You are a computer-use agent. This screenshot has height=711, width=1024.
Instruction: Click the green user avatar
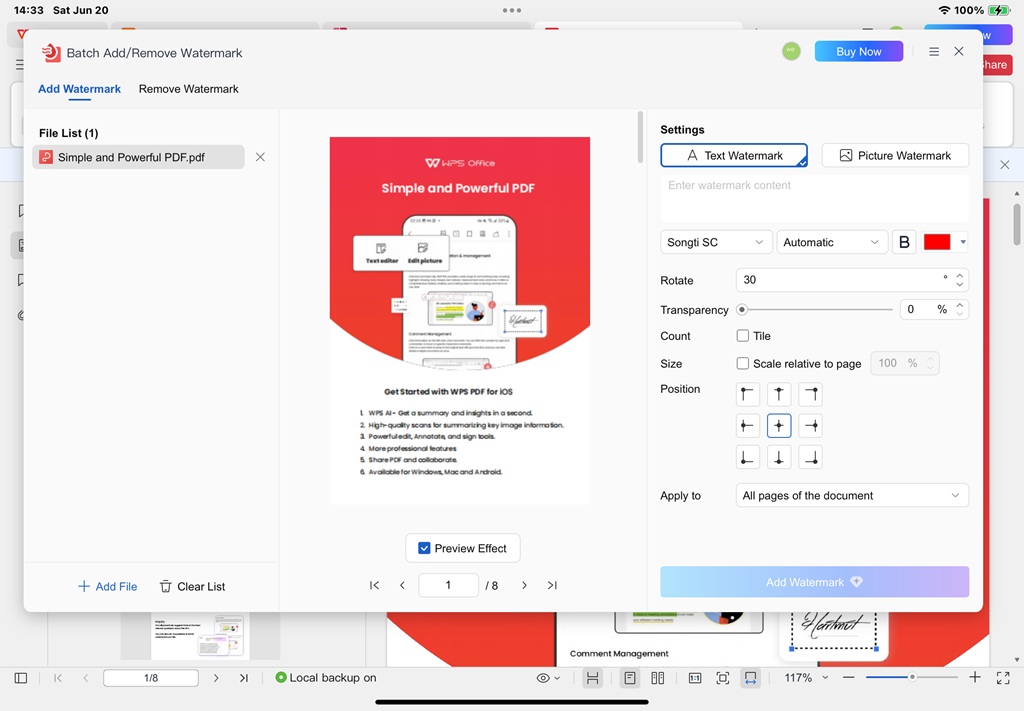(x=791, y=51)
